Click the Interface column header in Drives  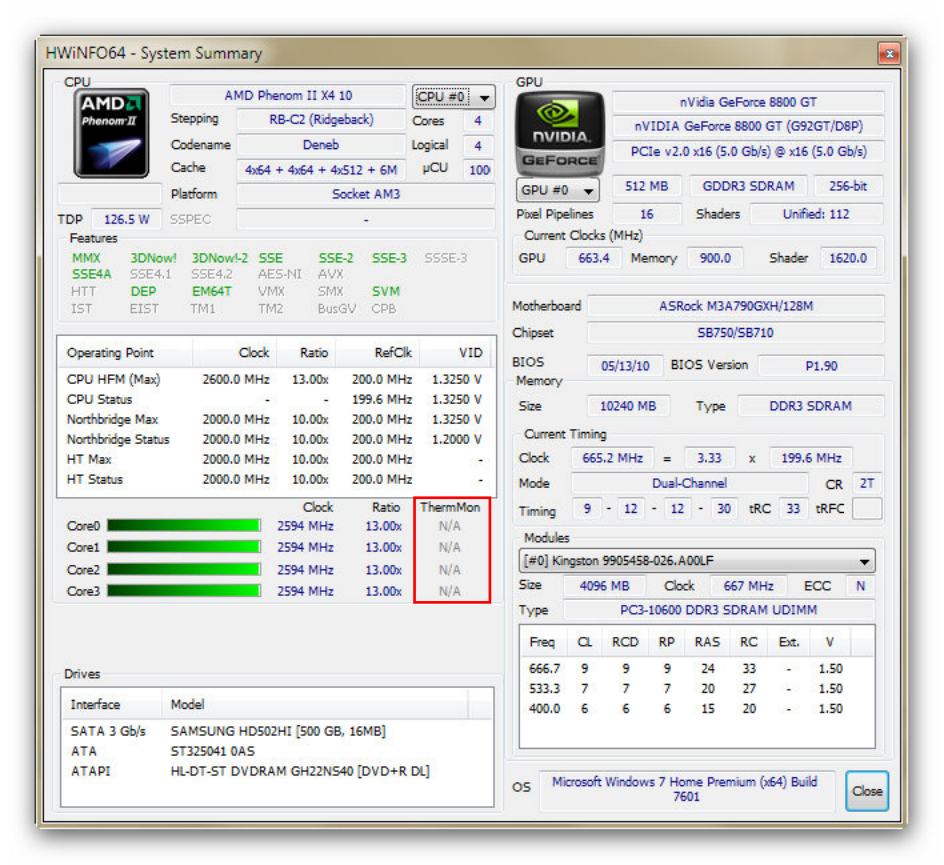click(111, 704)
